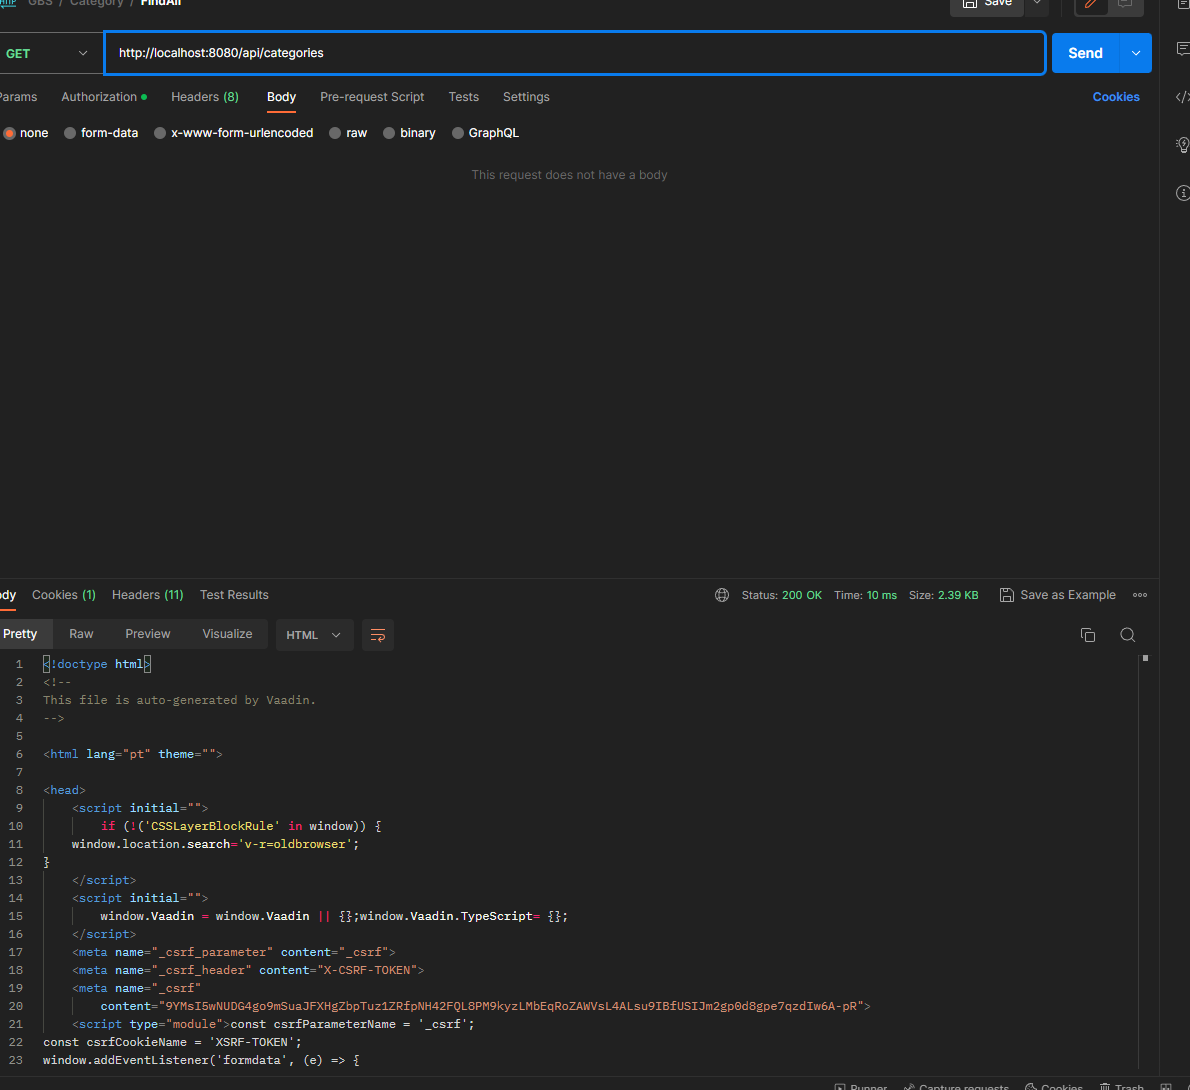Expand the arrow next to Send
Image resolution: width=1190 pixels, height=1090 pixels.
[x=1135, y=53]
